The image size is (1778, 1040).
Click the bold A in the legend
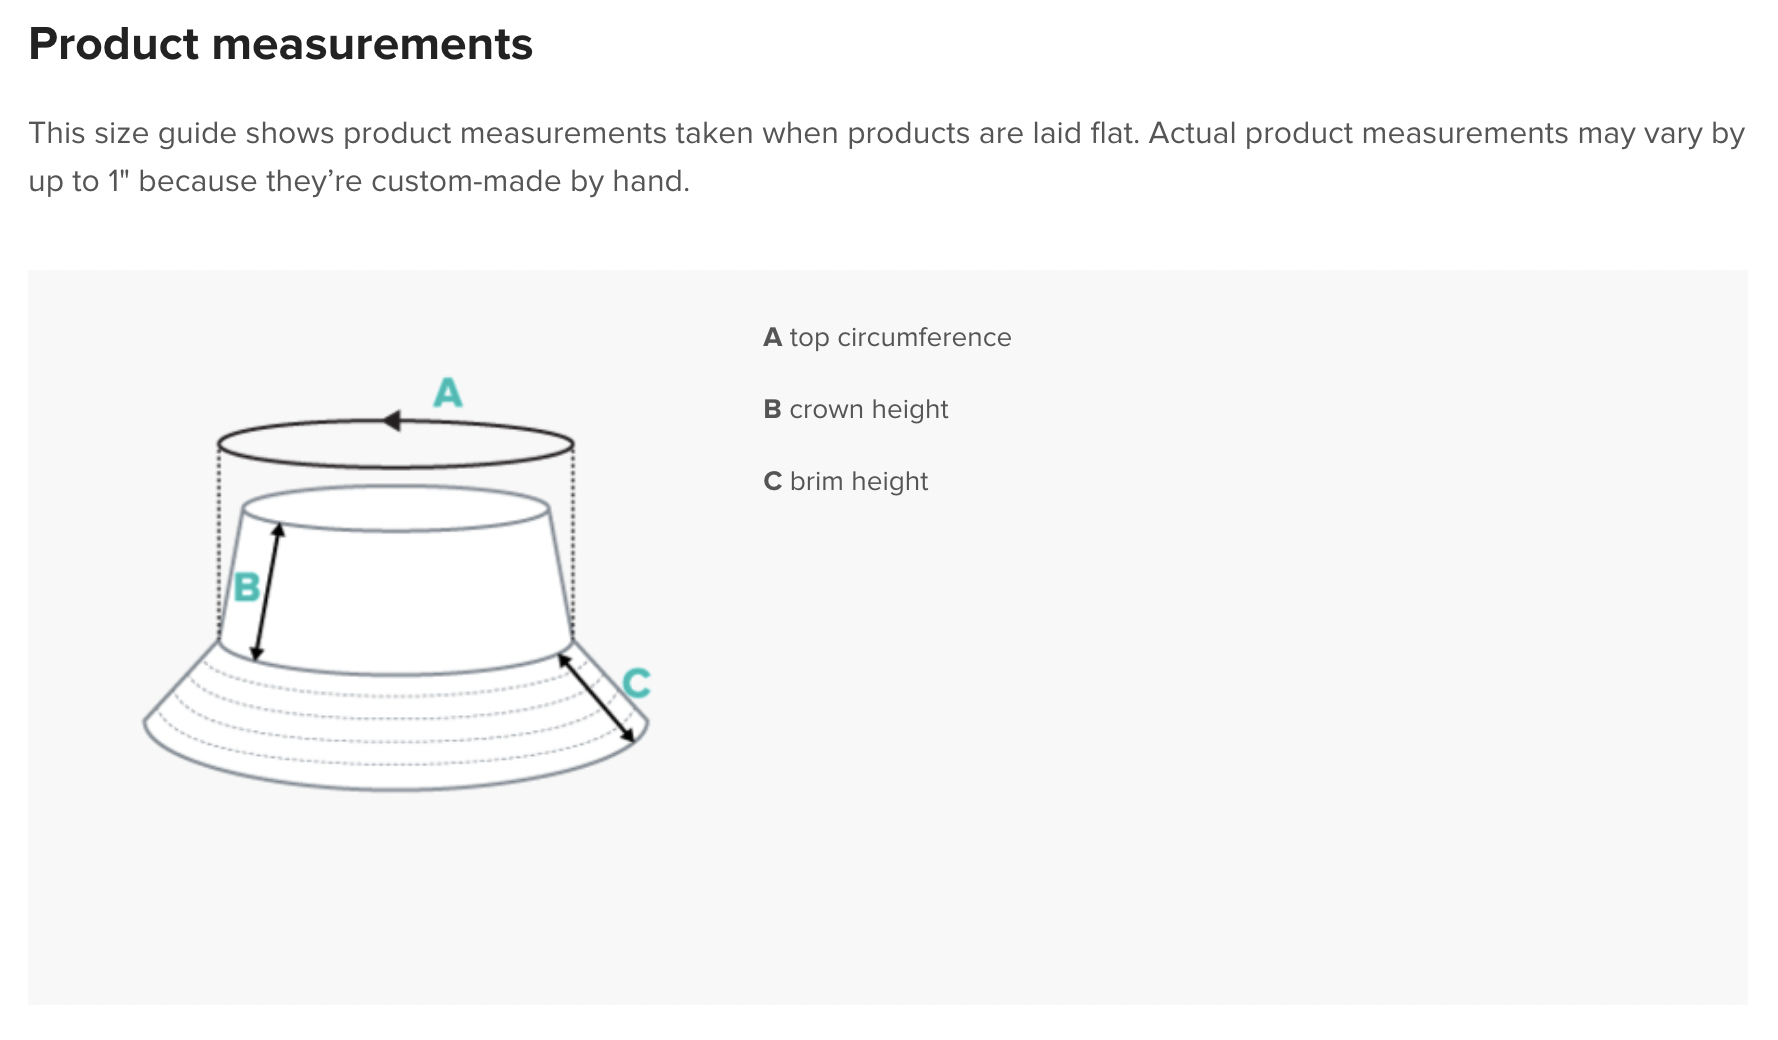coord(772,337)
